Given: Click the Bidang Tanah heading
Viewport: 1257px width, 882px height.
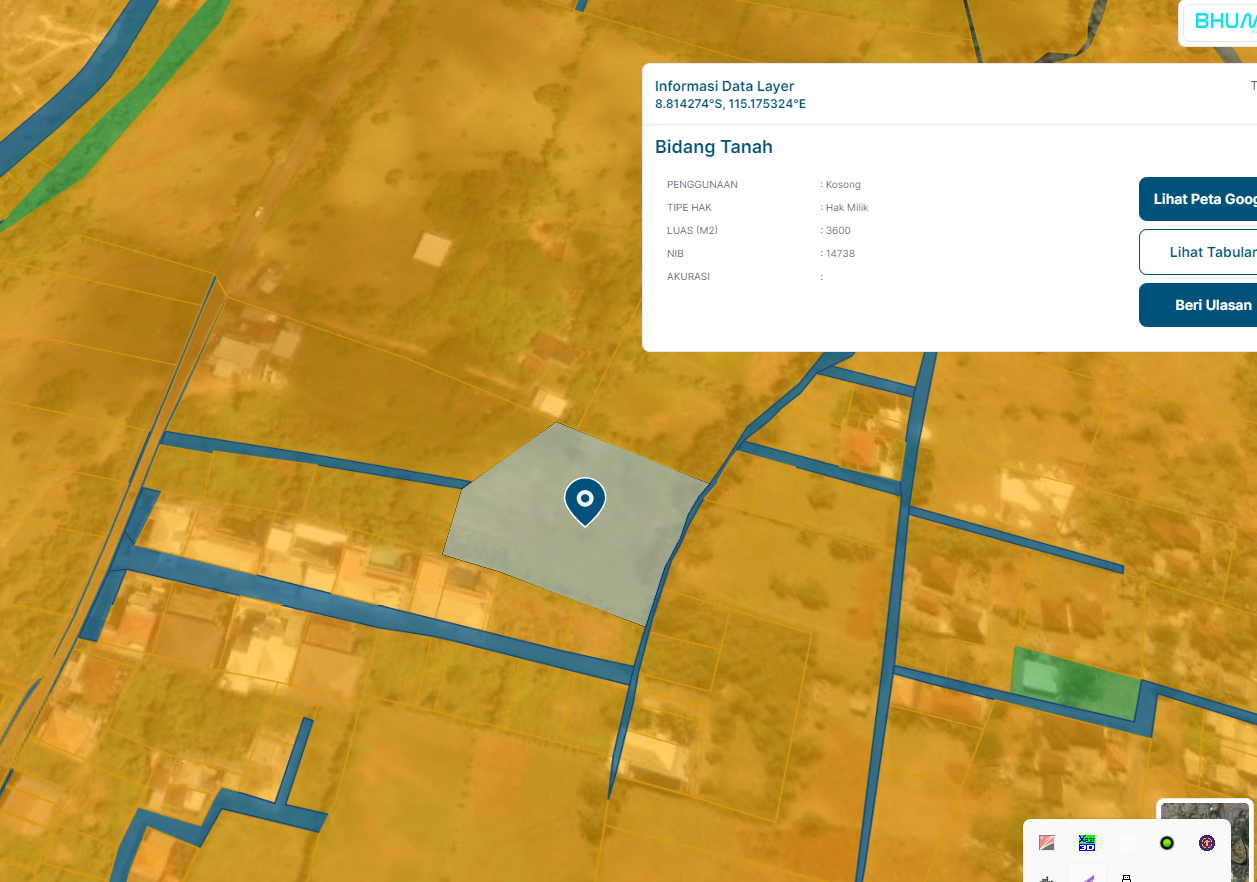Looking at the screenshot, I should (x=713, y=147).
